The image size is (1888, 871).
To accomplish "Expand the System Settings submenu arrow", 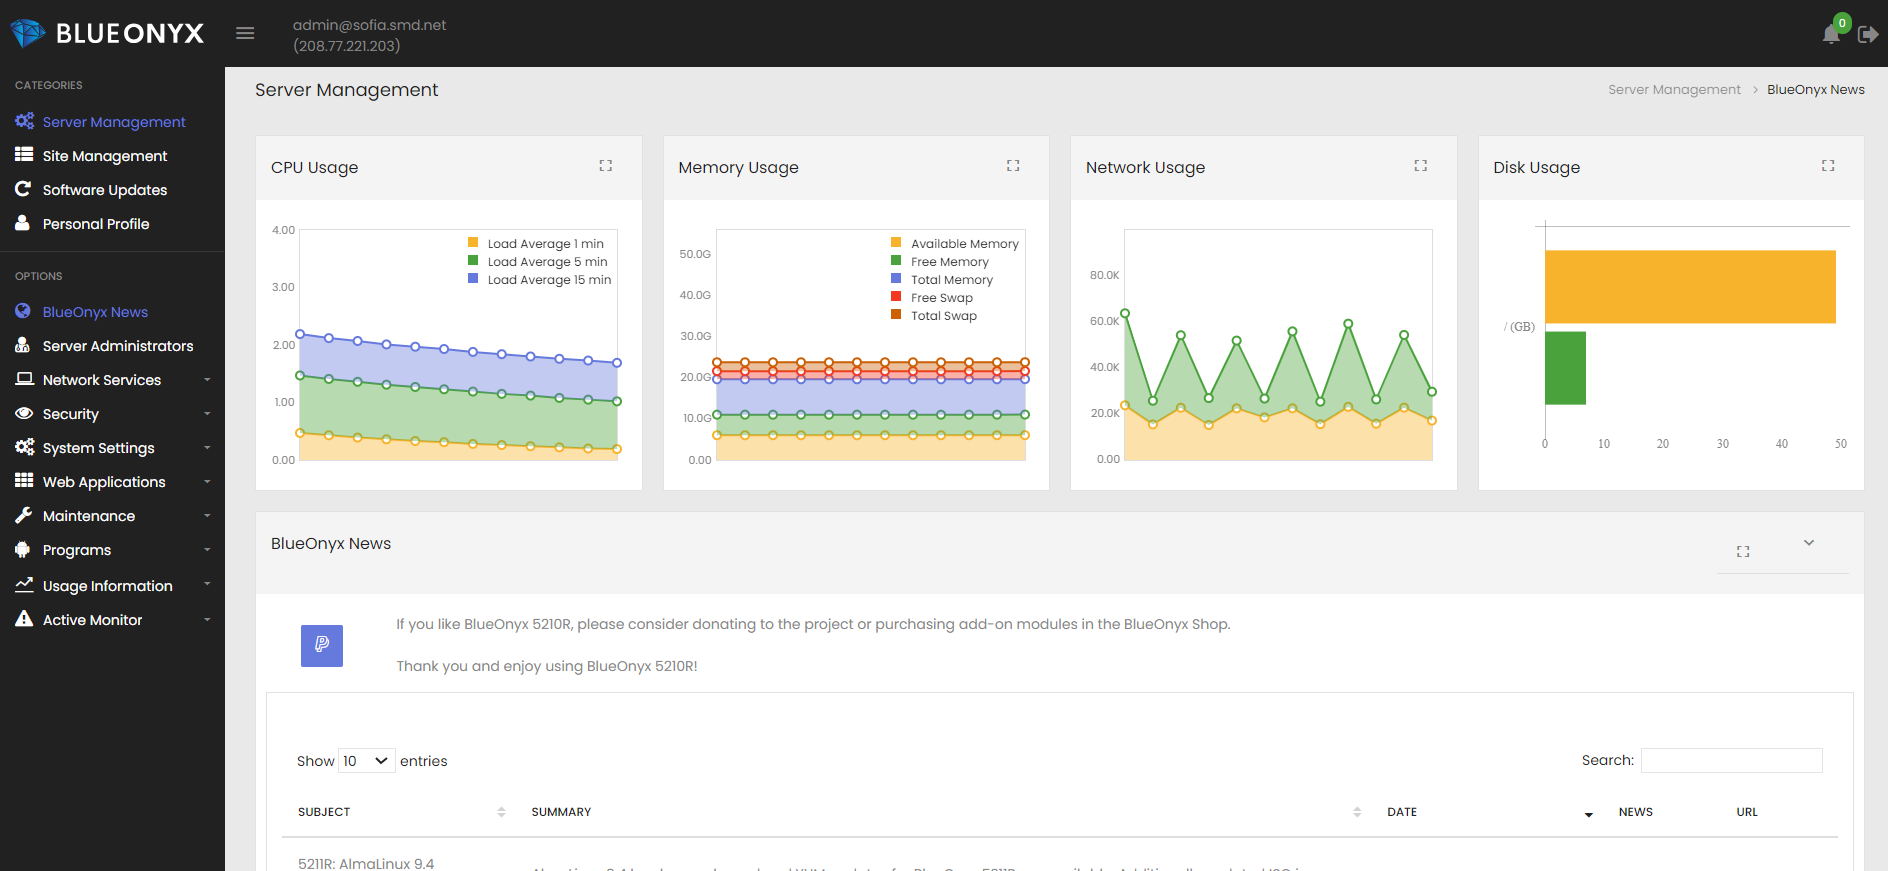I will point(207,448).
